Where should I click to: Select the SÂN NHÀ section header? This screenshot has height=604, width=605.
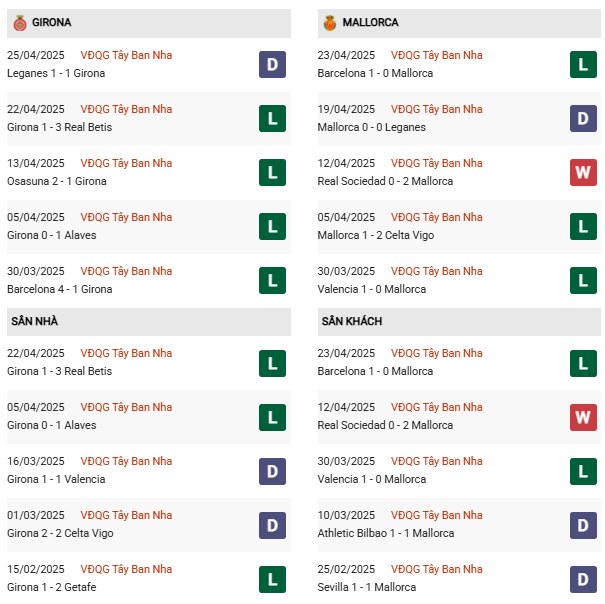click(149, 321)
